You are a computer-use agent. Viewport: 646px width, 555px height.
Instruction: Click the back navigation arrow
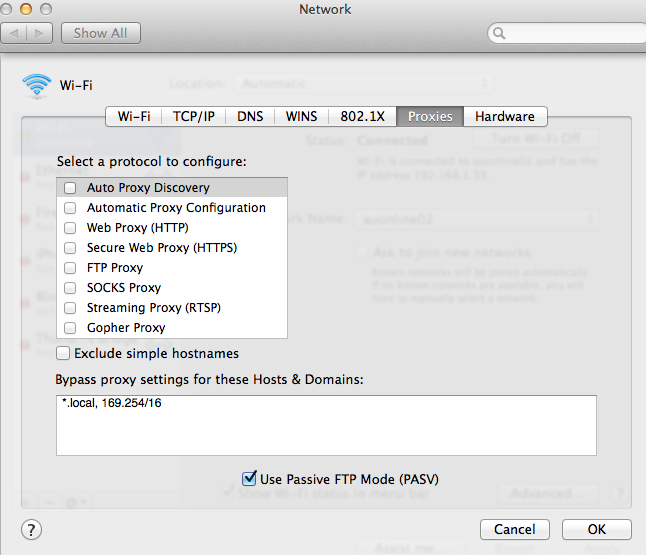(x=14, y=33)
